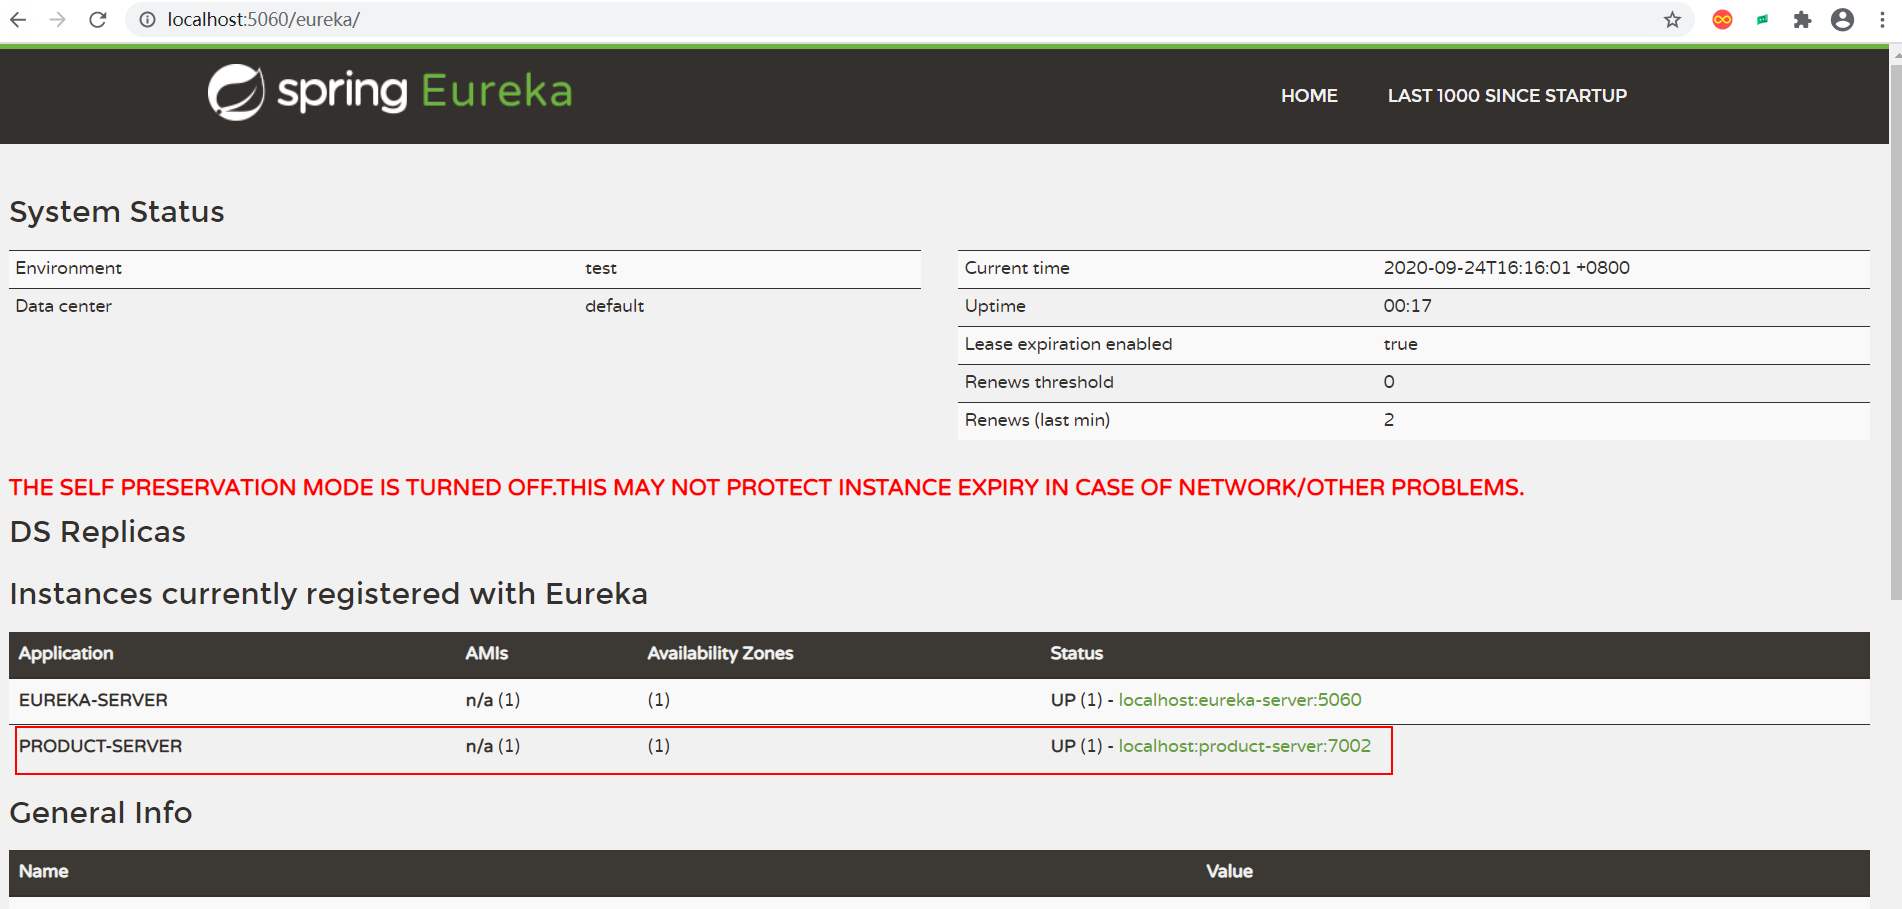Click the Renews (last min) label
The height and width of the screenshot is (909, 1902).
[1037, 420]
